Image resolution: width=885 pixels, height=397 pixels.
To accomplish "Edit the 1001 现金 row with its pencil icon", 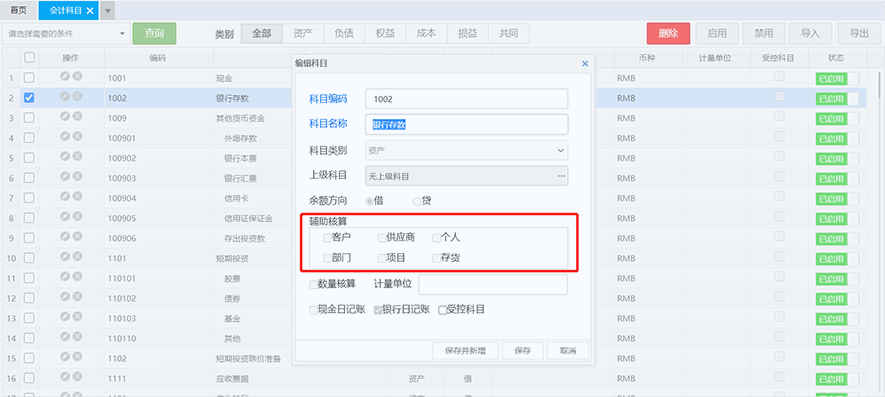I will pyautogui.click(x=65, y=76).
